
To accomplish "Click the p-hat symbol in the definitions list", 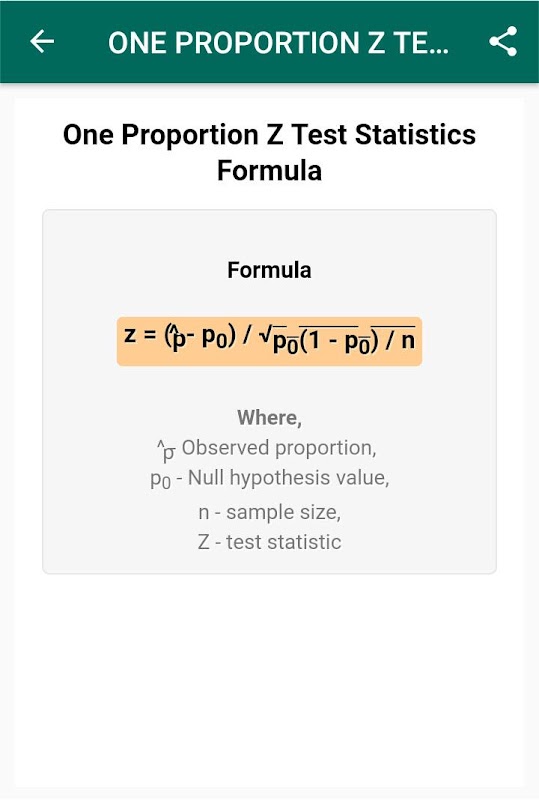I will pos(166,451).
